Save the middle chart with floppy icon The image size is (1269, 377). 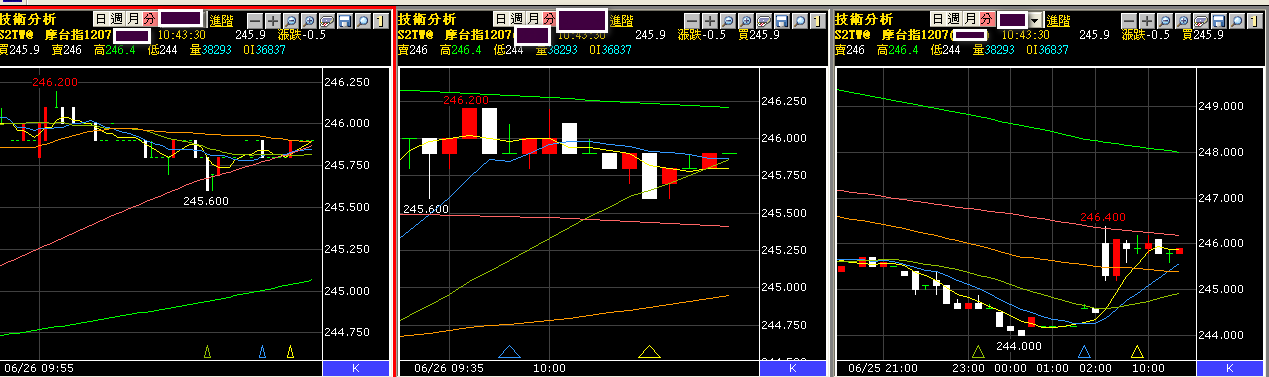coord(781,20)
